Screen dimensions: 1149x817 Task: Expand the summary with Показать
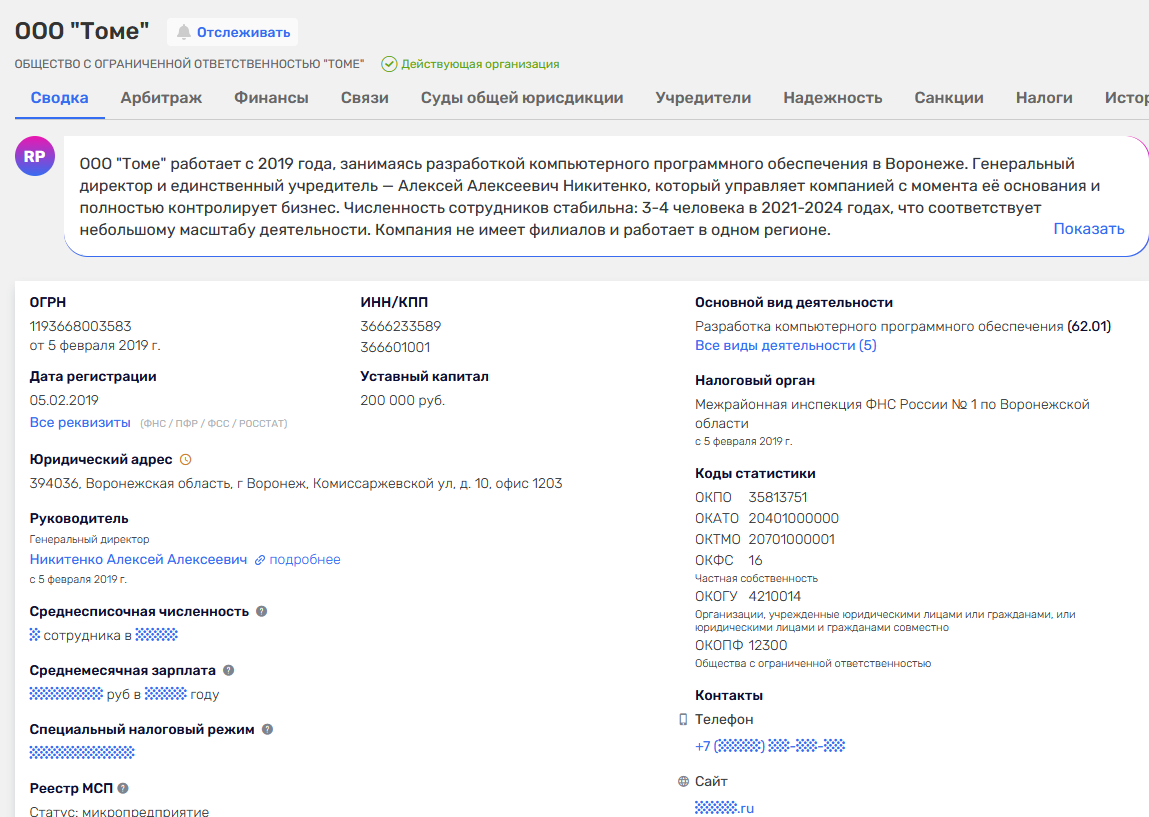[x=1088, y=229]
